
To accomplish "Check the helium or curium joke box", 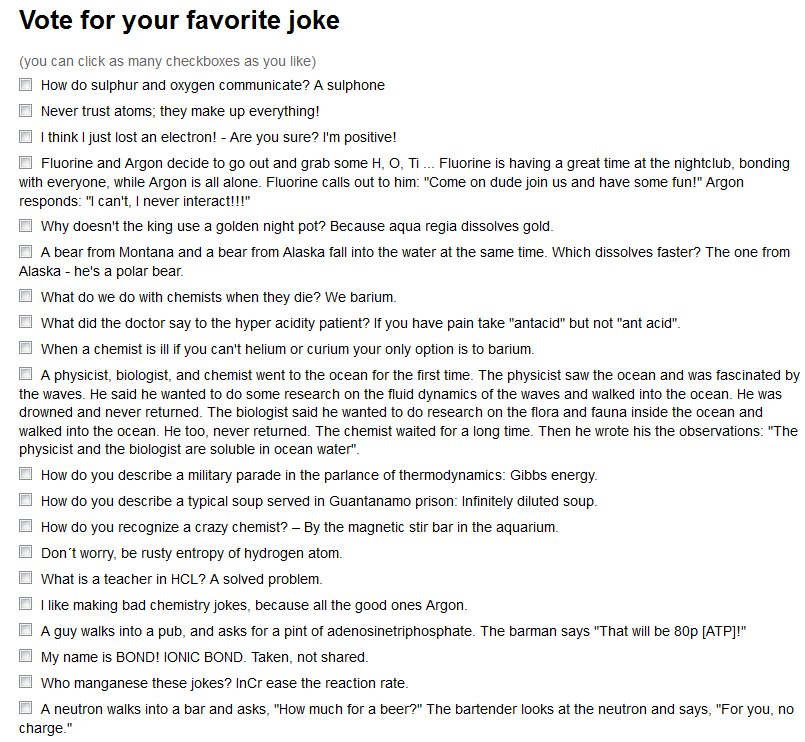I will click(x=26, y=348).
